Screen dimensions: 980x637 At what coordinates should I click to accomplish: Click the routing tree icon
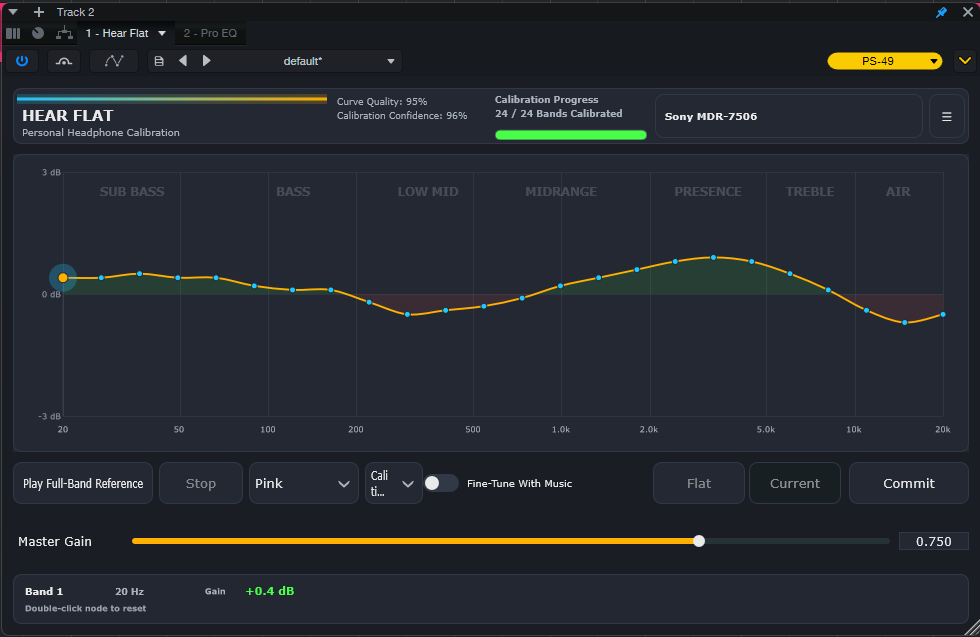point(64,33)
